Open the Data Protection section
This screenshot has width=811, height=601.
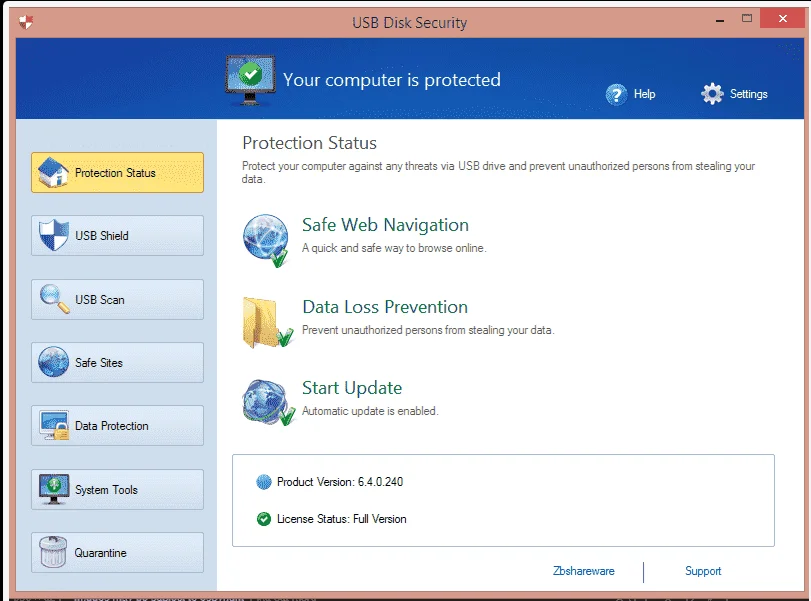(117, 426)
